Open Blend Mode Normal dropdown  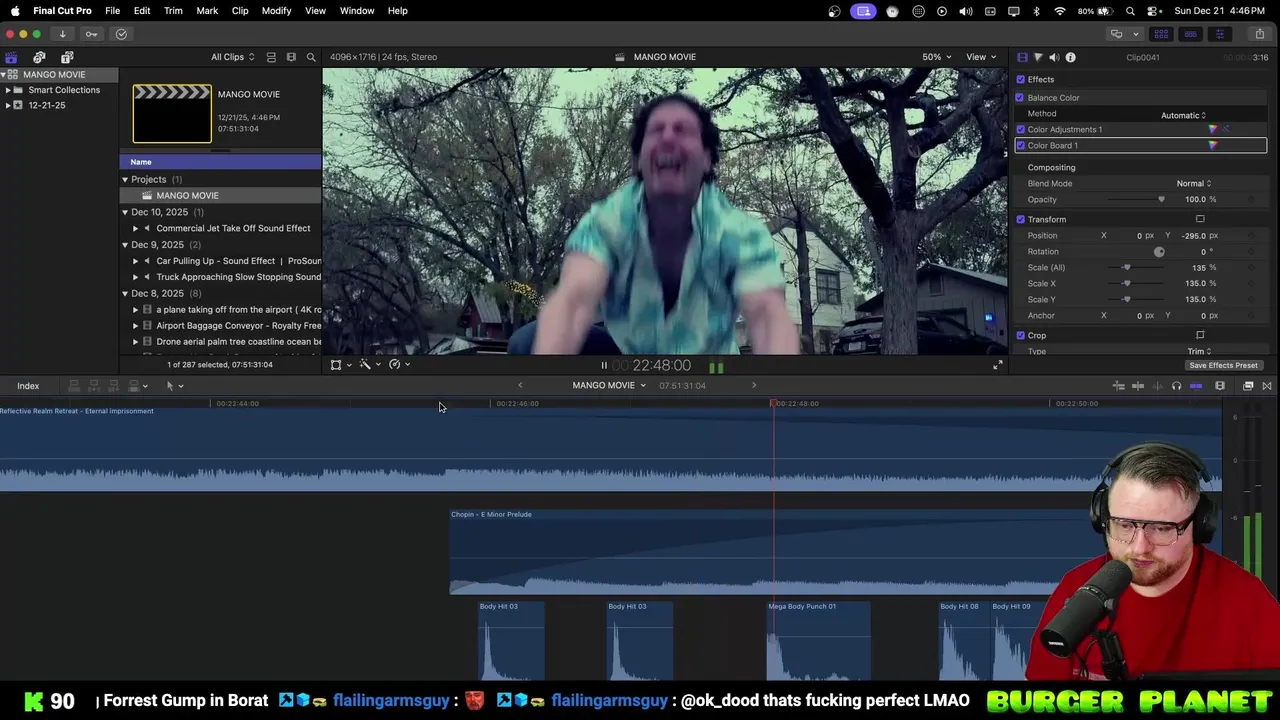pyautogui.click(x=1194, y=183)
